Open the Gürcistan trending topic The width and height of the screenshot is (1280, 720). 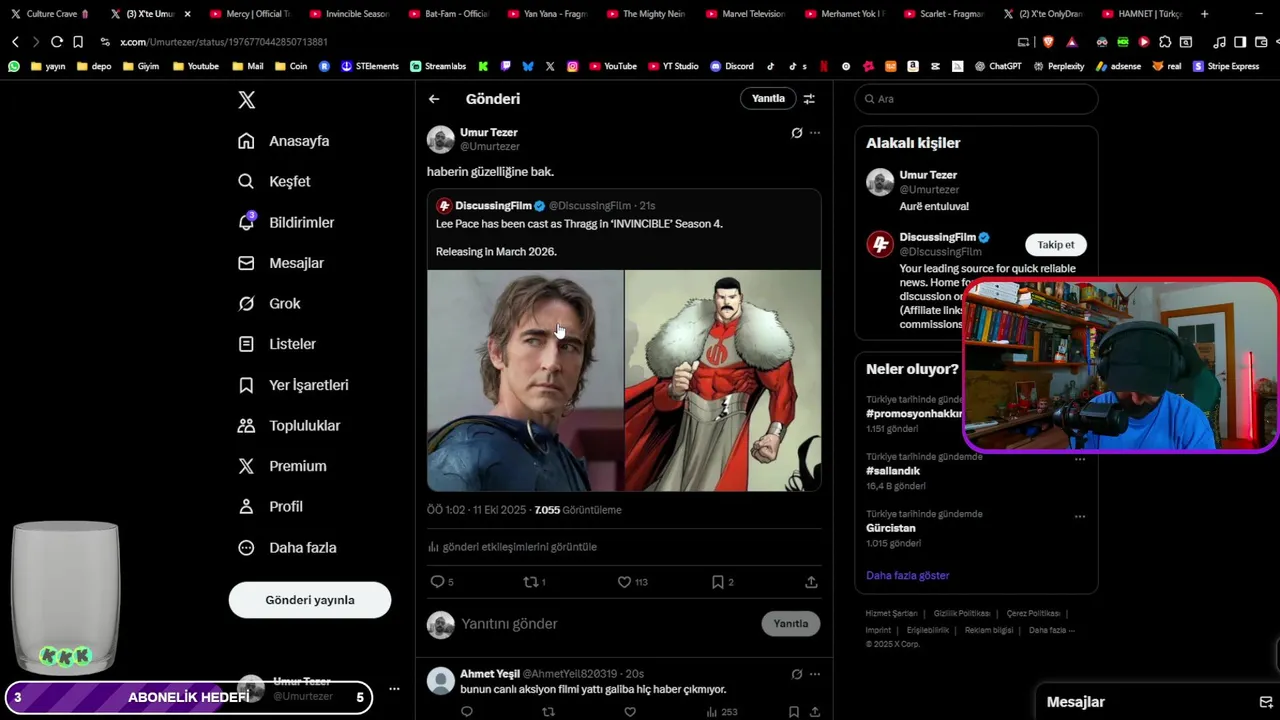(x=891, y=528)
